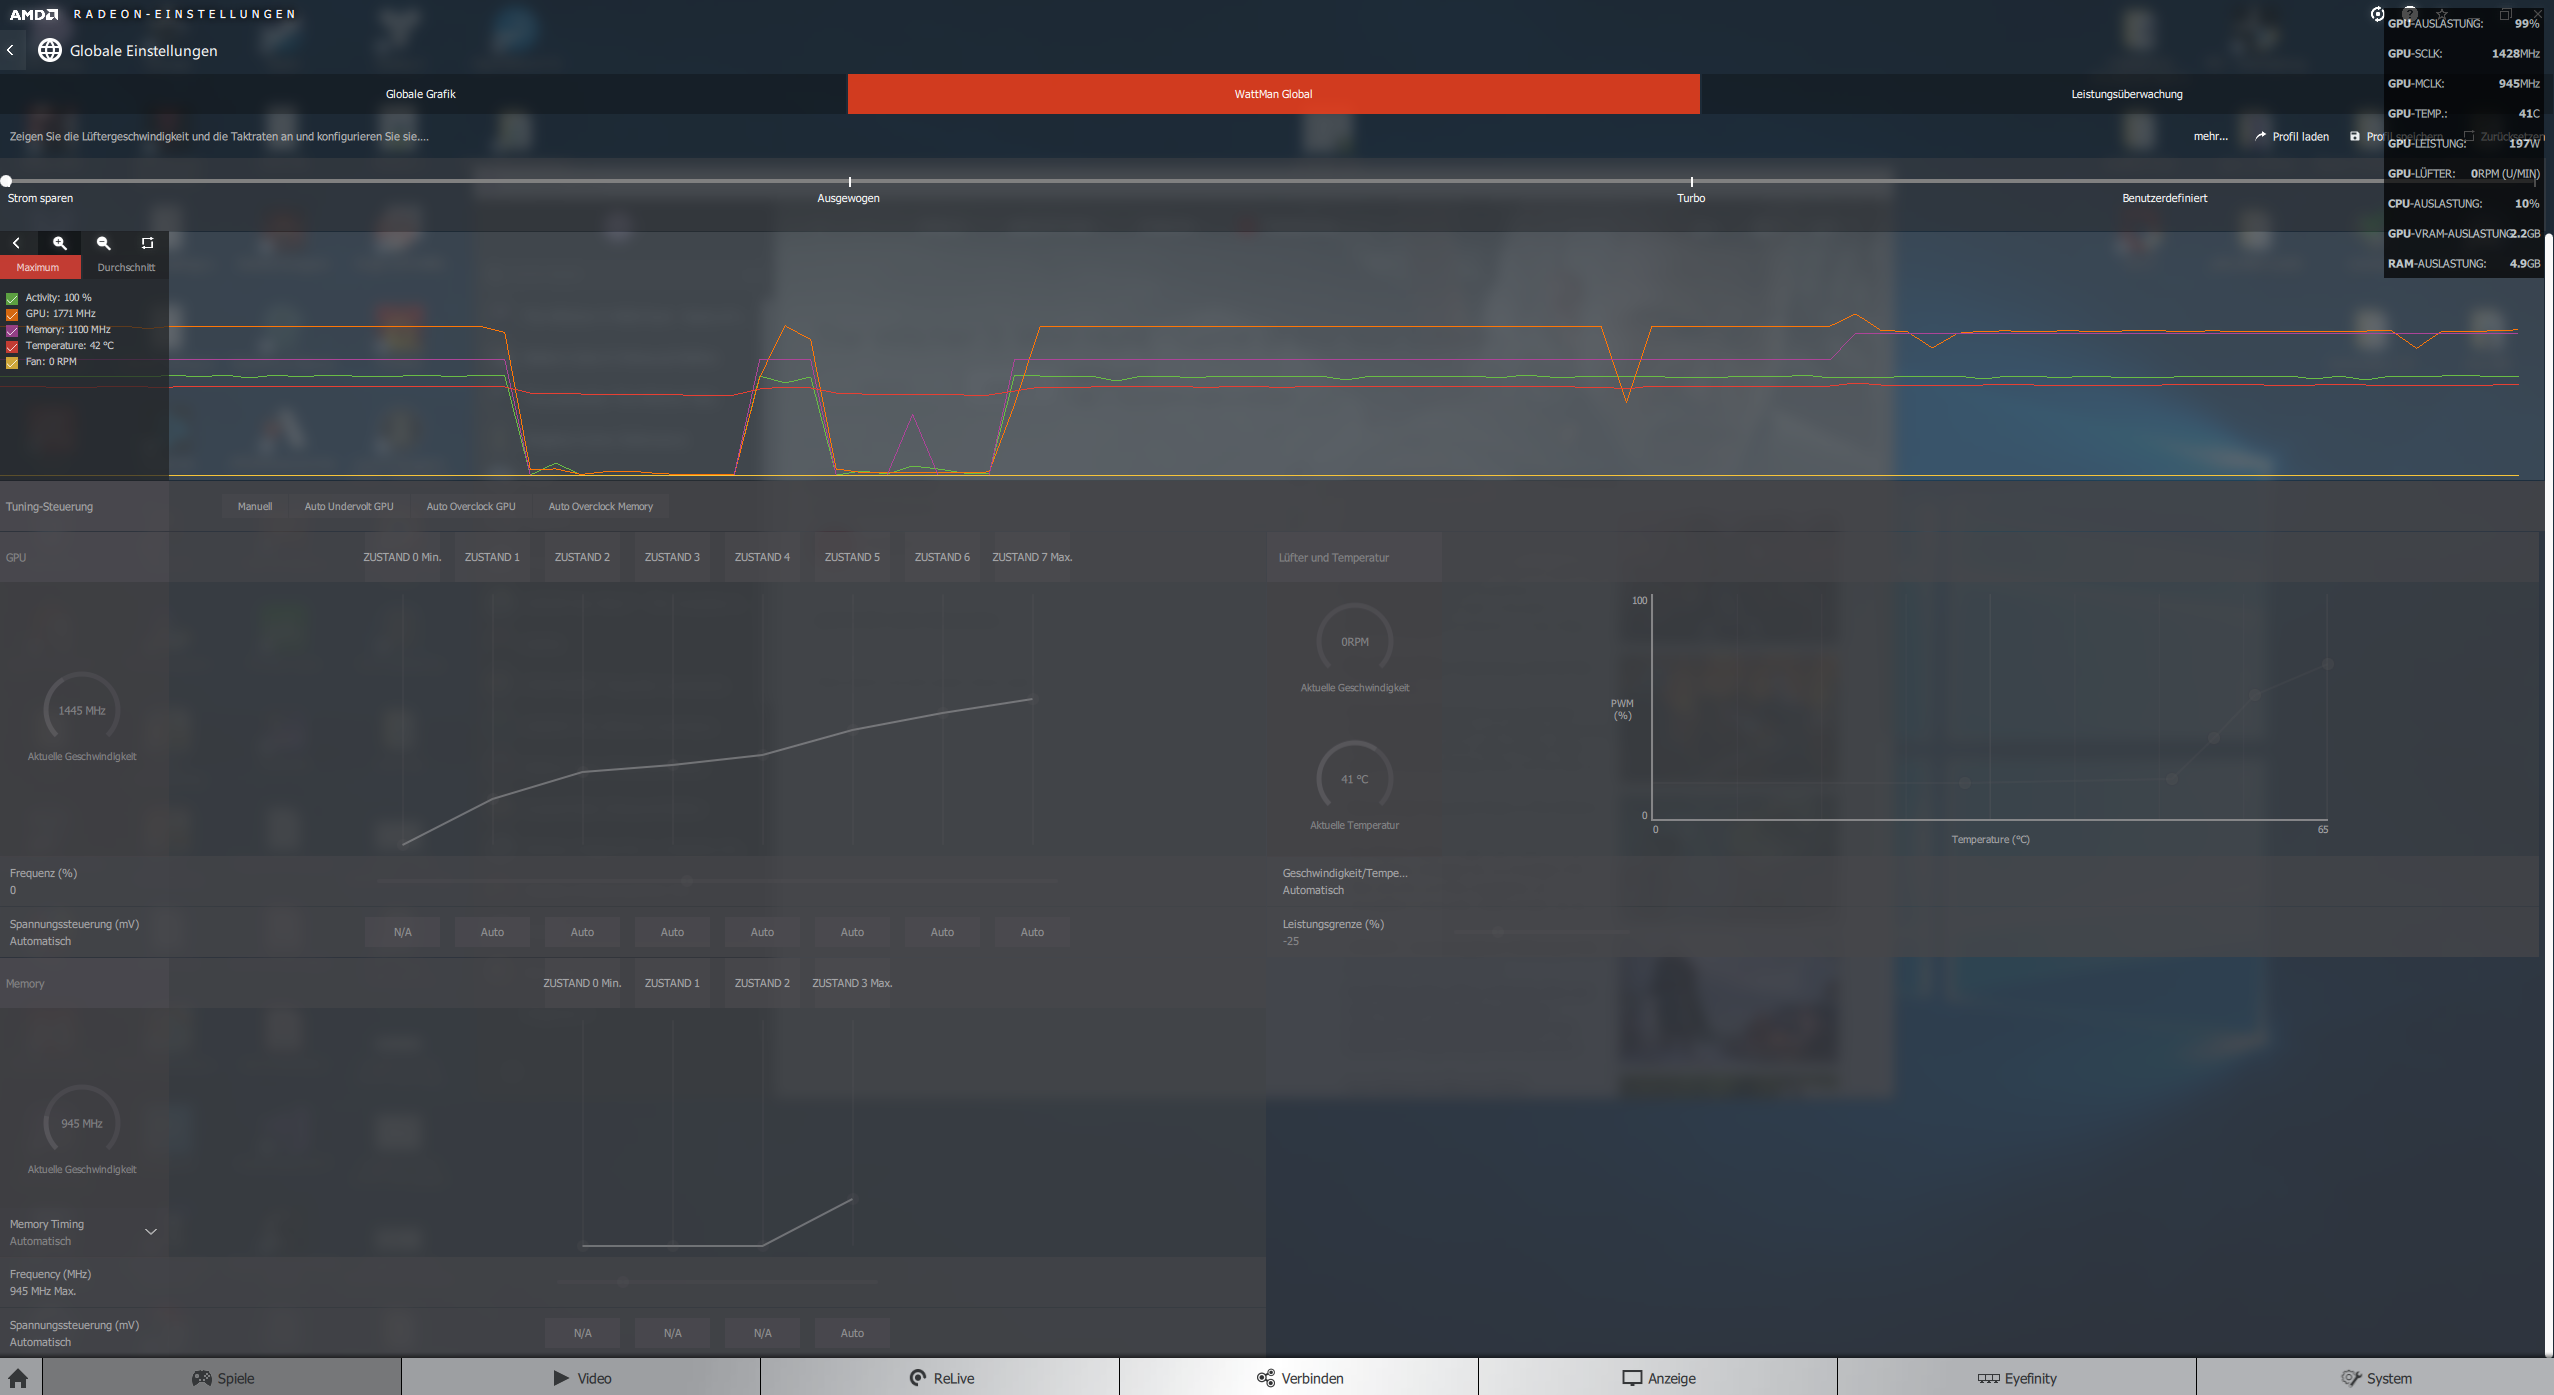
Task: Zoom in on the performance graph
Action: coord(60,243)
